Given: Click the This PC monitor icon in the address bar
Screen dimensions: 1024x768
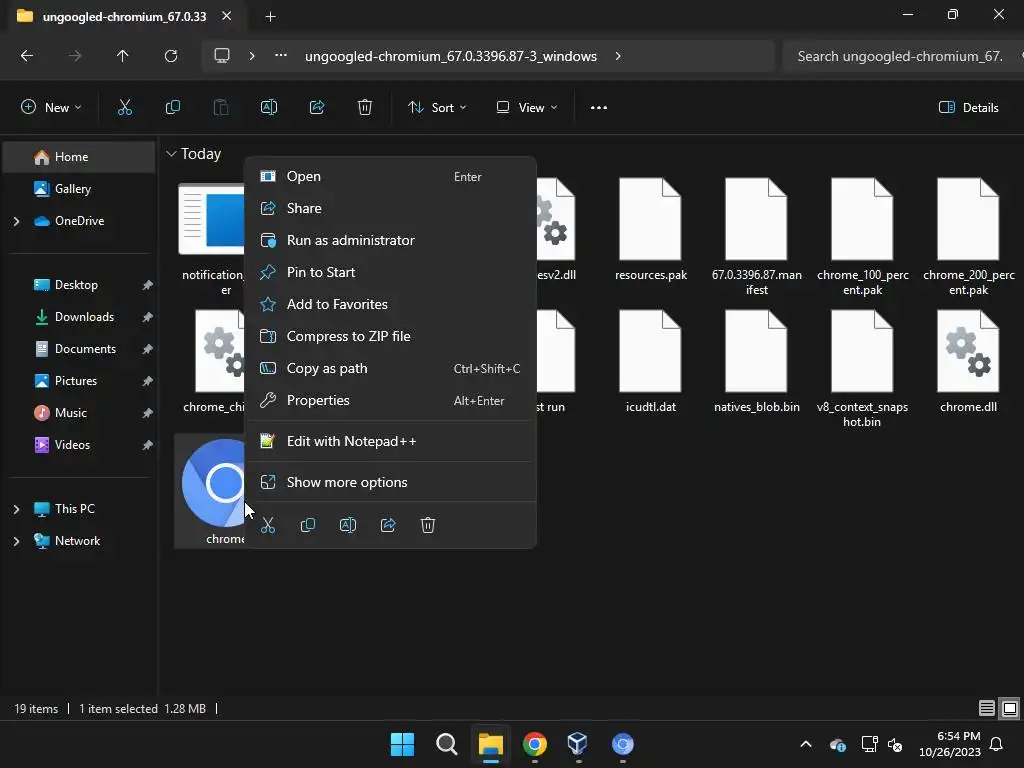Looking at the screenshot, I should click(x=222, y=56).
